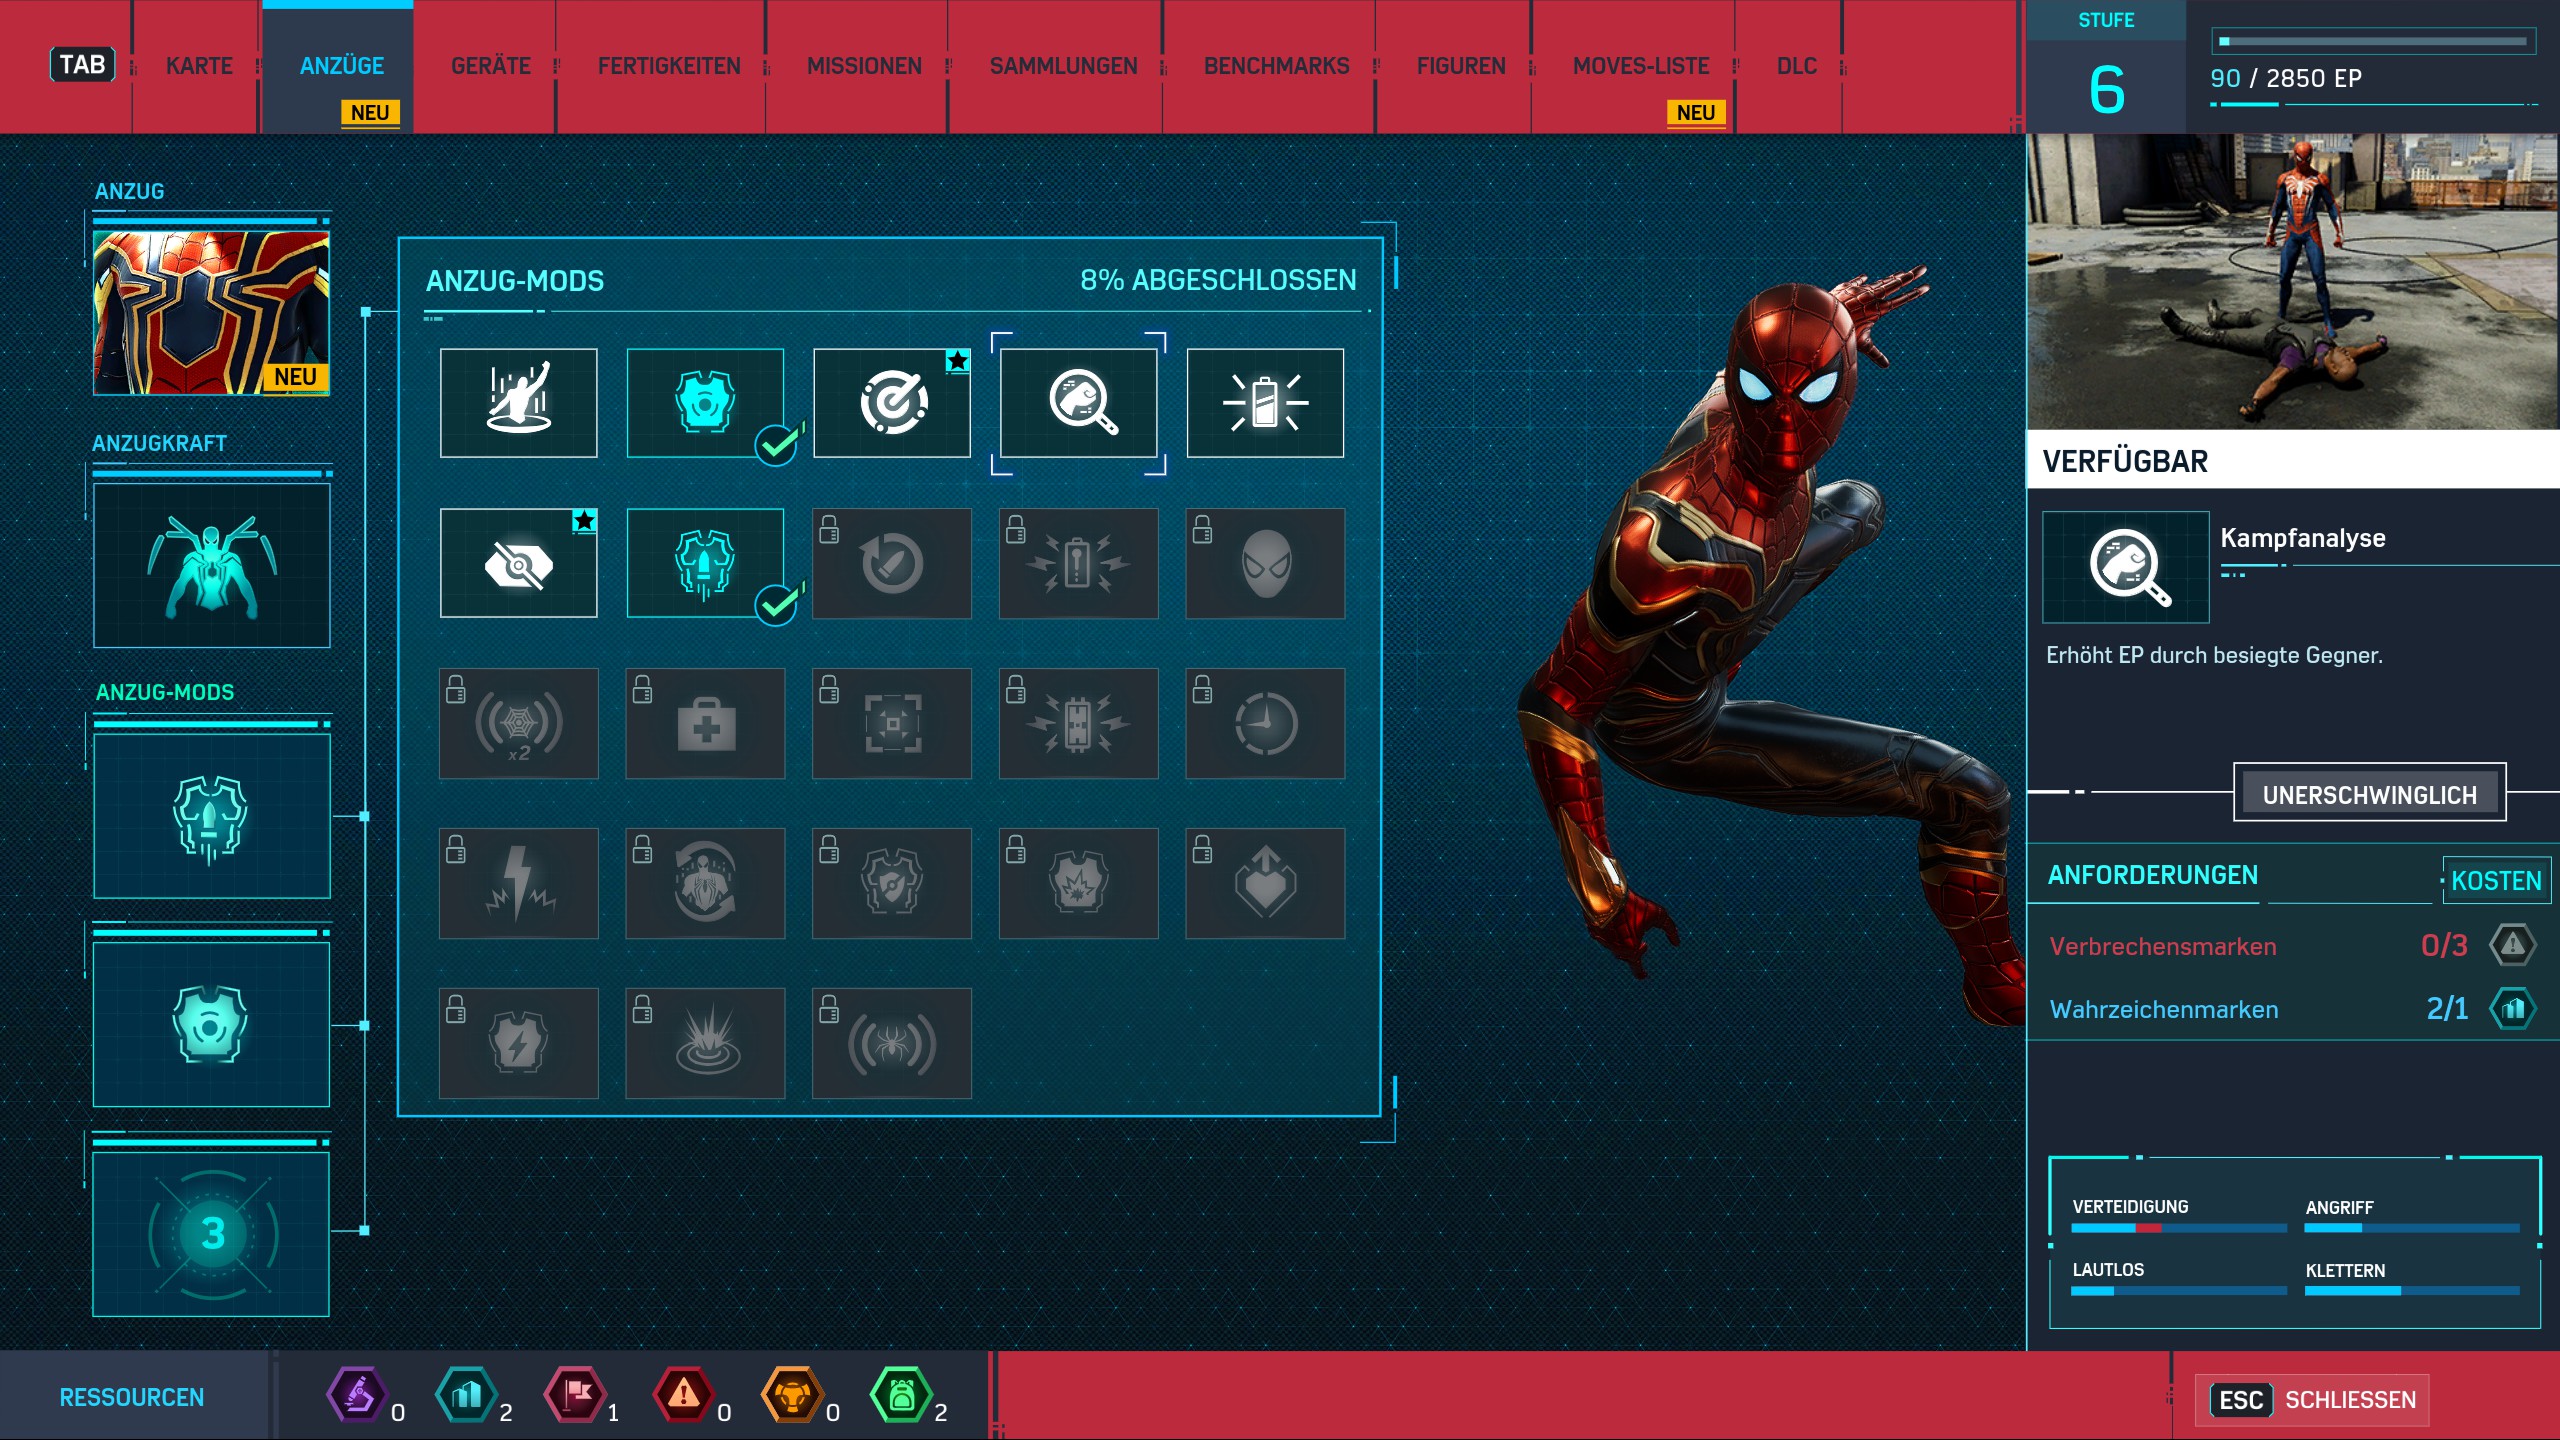Click the green backpack token resource icon

901,1394
